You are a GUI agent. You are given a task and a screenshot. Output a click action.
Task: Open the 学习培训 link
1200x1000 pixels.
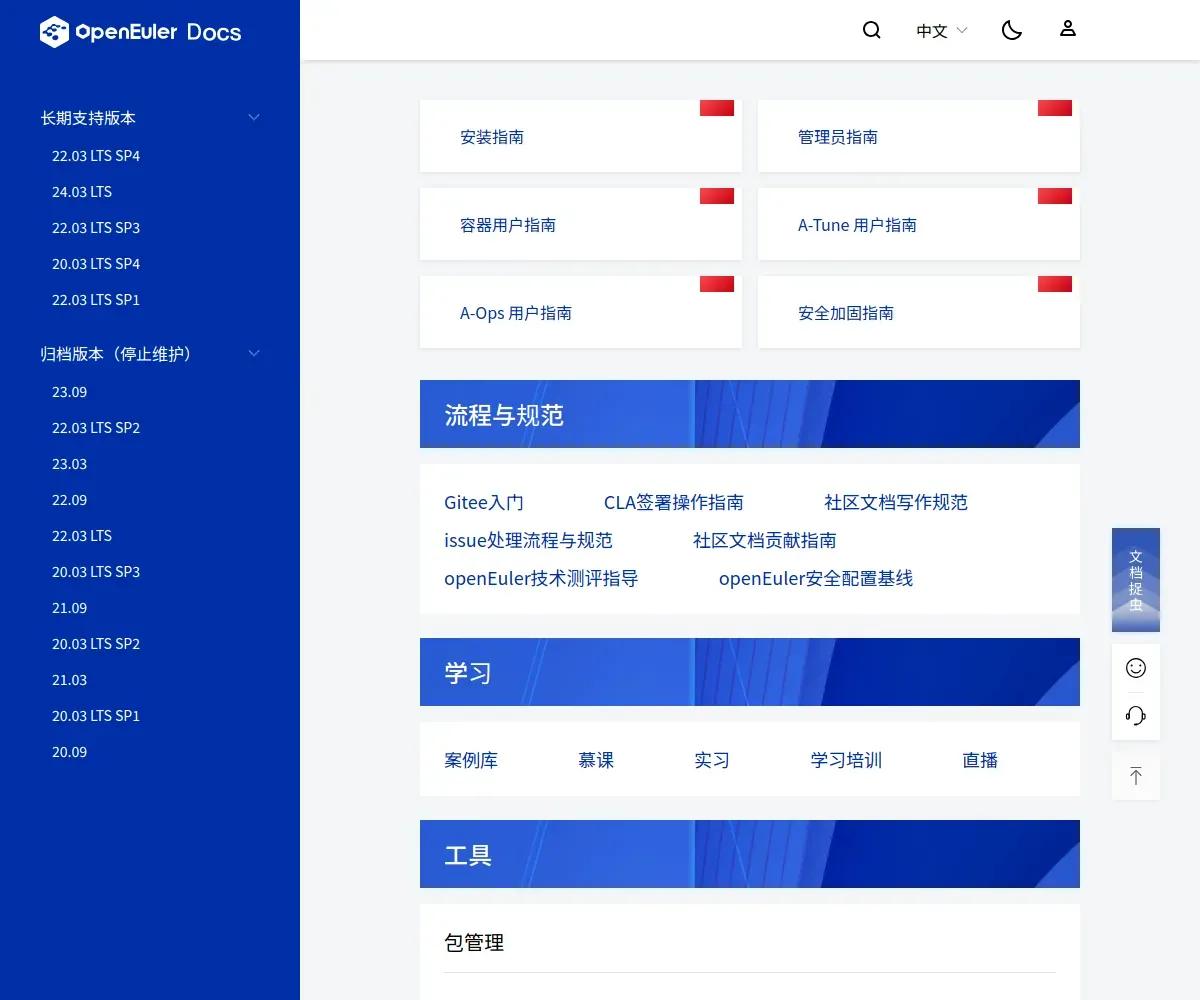pos(846,760)
